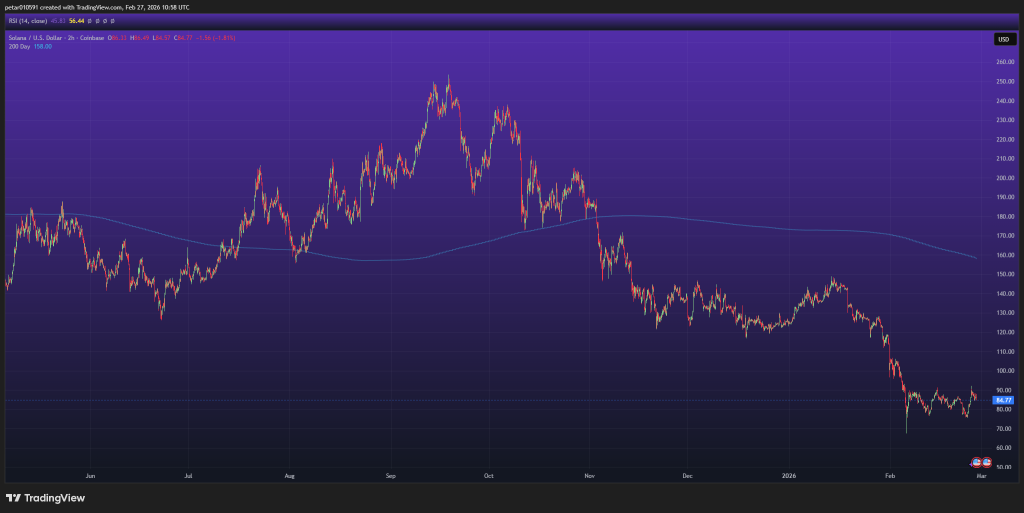Click the RSI (14, close) indicator label
This screenshot has height=513, width=1024.
pyautogui.click(x=26, y=19)
